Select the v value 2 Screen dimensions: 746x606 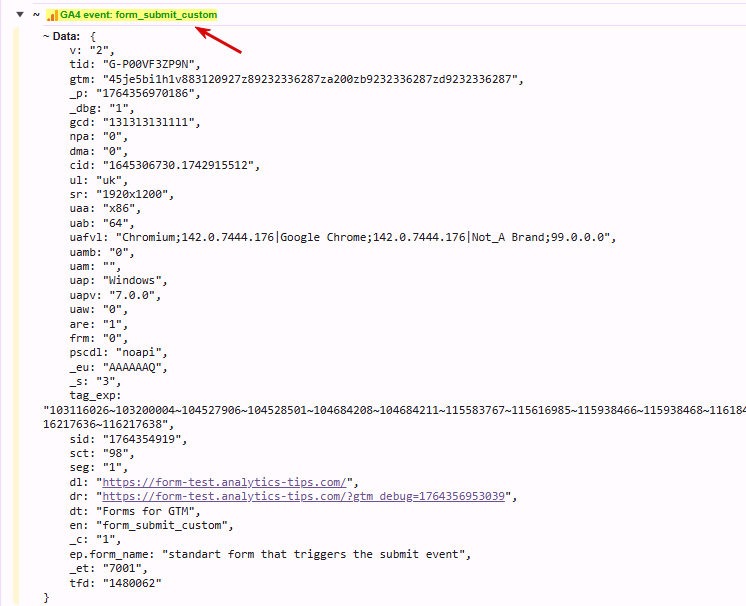(x=99, y=50)
